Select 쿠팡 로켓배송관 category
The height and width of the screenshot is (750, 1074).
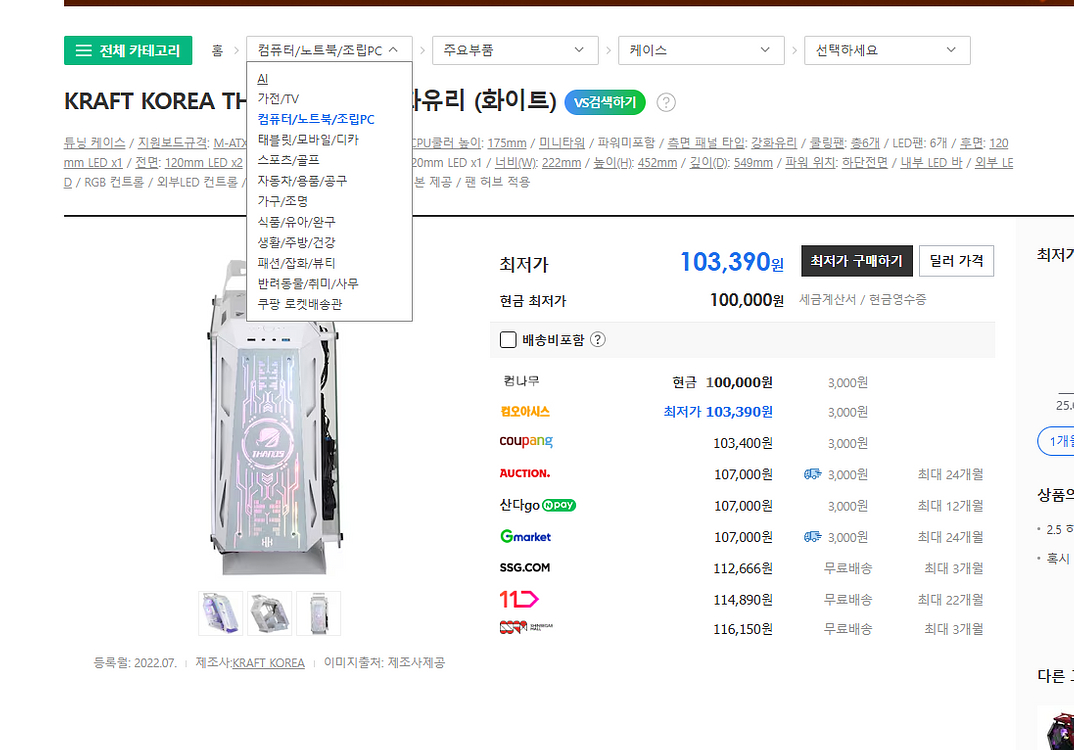(299, 304)
